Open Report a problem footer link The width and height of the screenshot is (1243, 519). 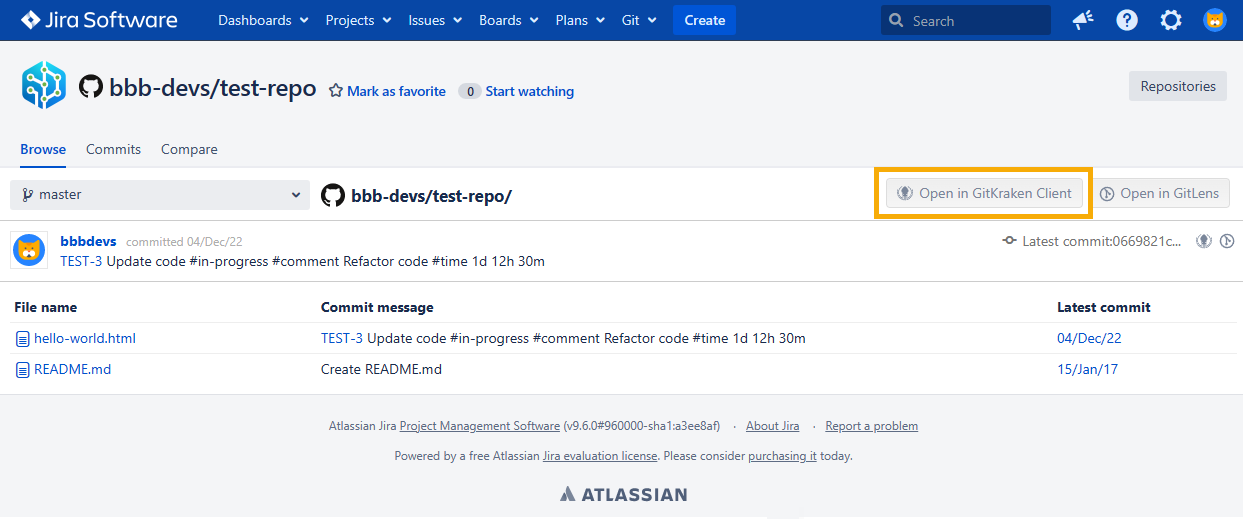pyautogui.click(x=871, y=426)
